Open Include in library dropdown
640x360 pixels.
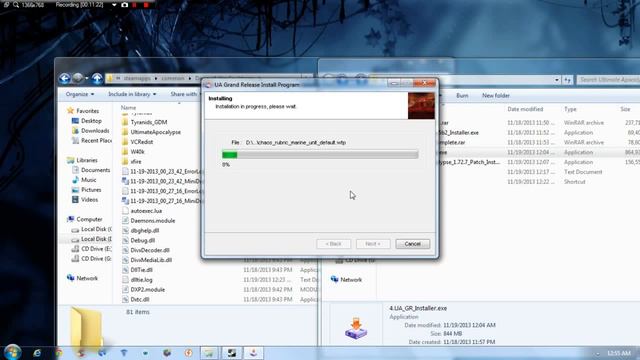[132, 94]
